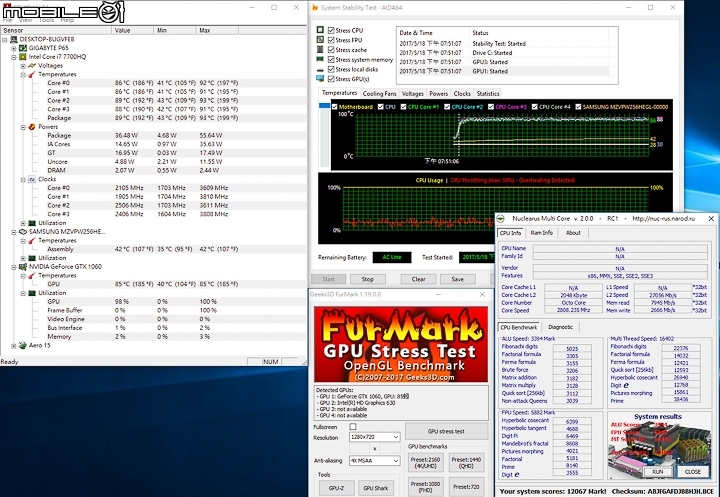Expand the Aero 15 tree node
This screenshot has width=720, height=497.
14,345
